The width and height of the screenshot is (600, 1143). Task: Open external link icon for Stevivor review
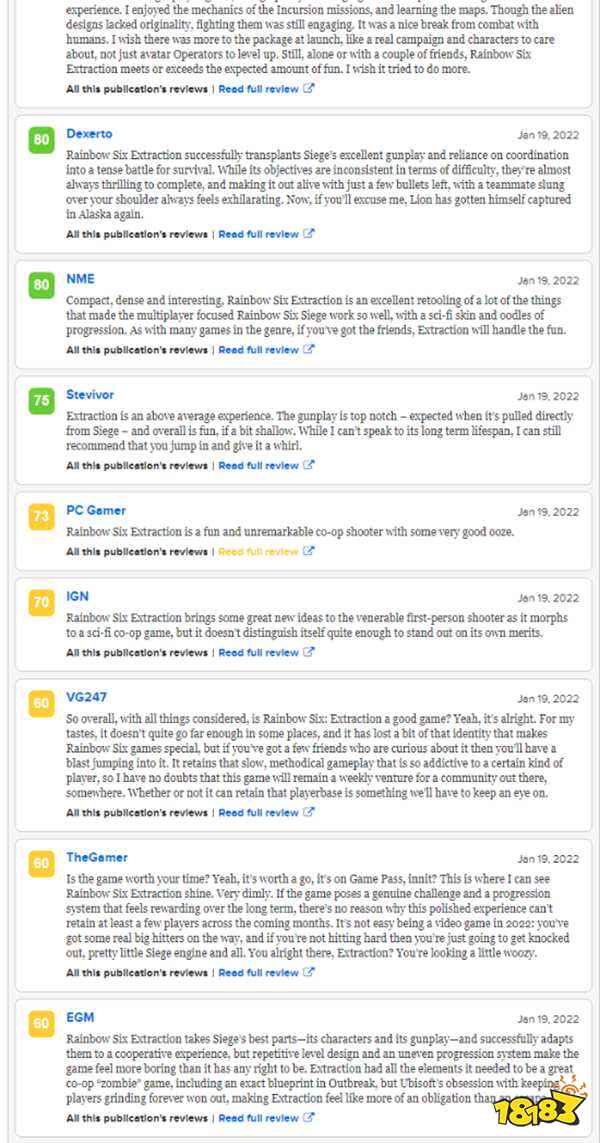click(308, 465)
